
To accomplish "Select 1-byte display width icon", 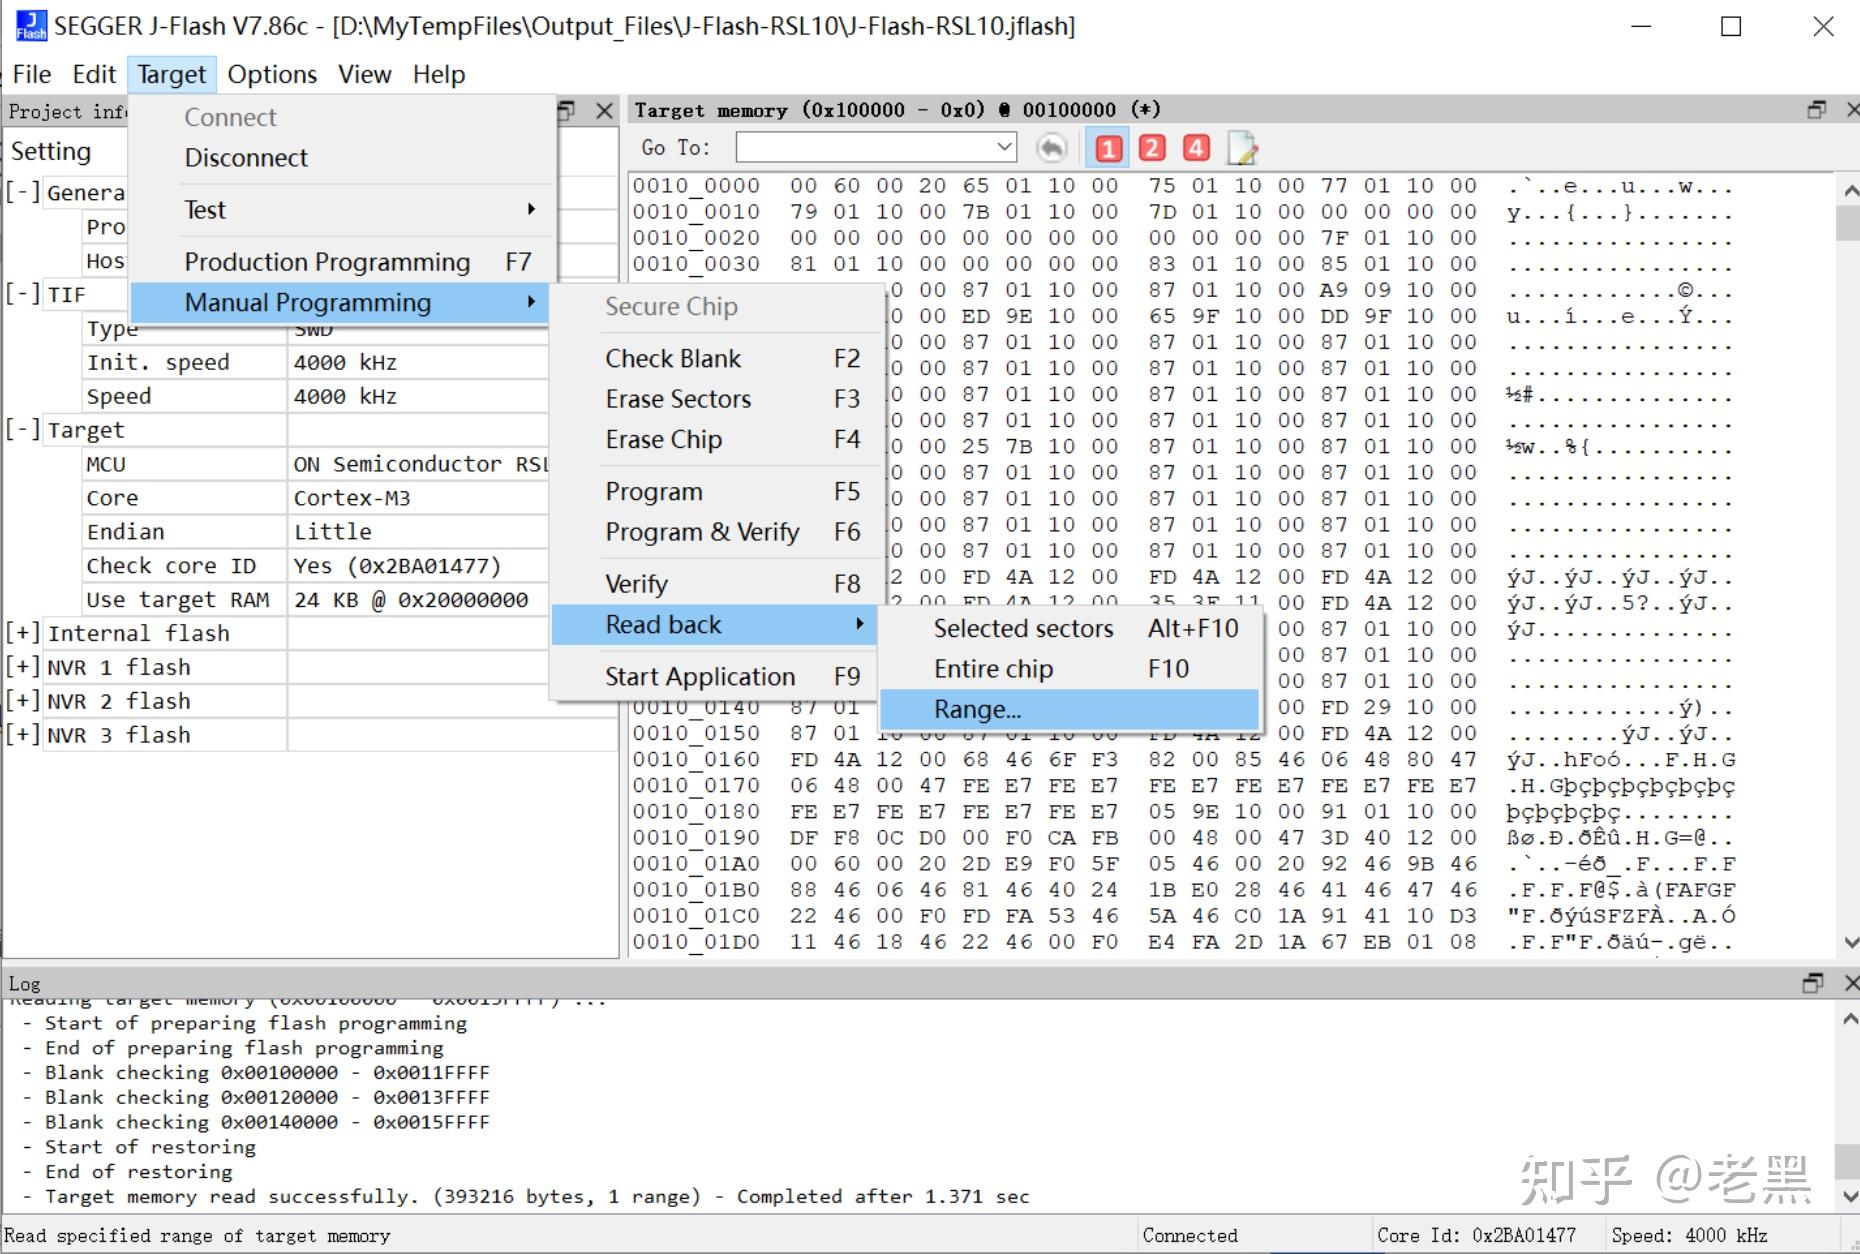I will 1107,149.
